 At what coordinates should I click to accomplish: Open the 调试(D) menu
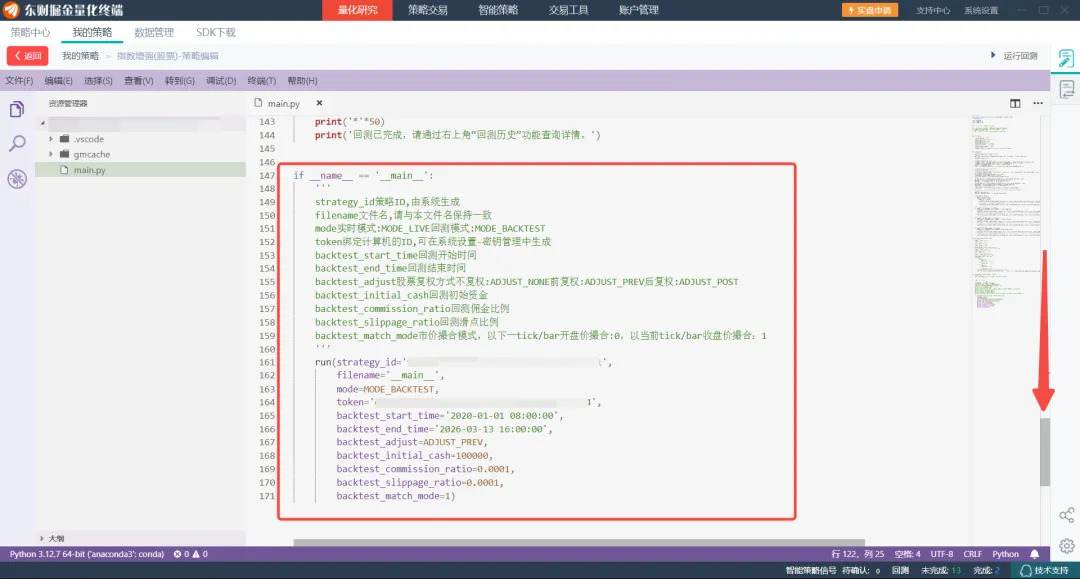point(221,81)
